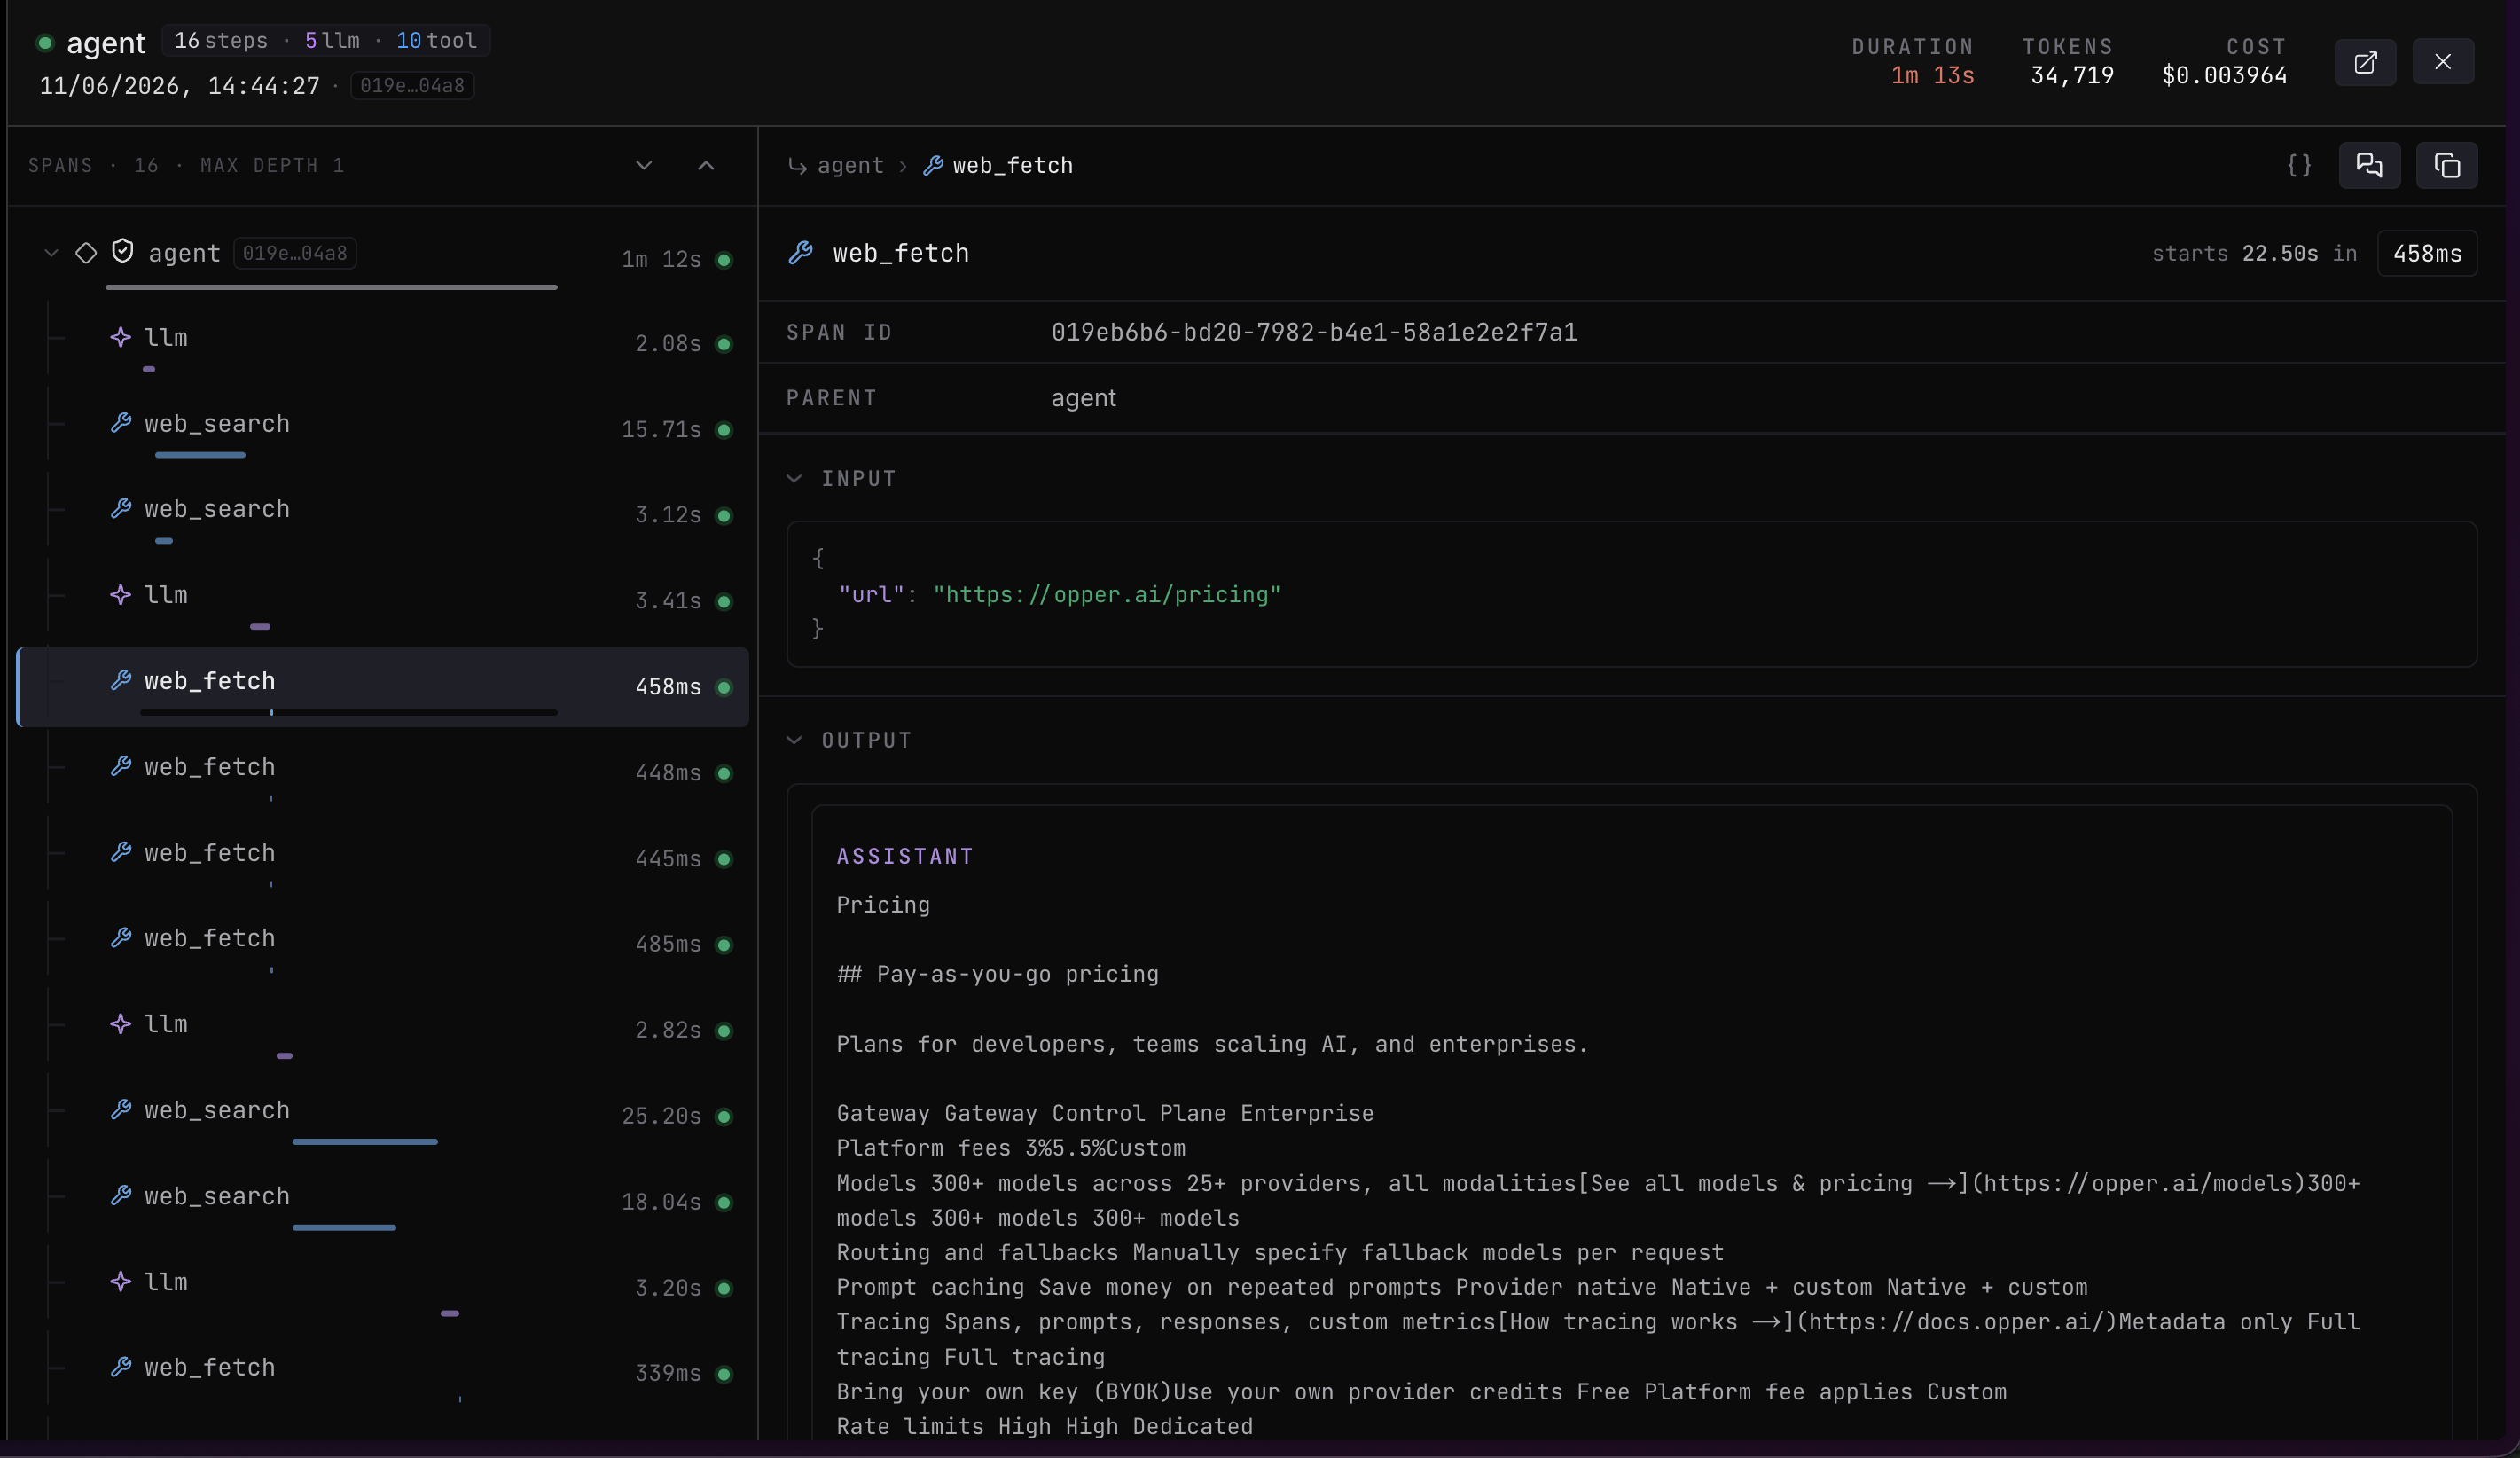
Task: Select the web_search span lasting 25.20s
Action: [x=383, y=1116]
